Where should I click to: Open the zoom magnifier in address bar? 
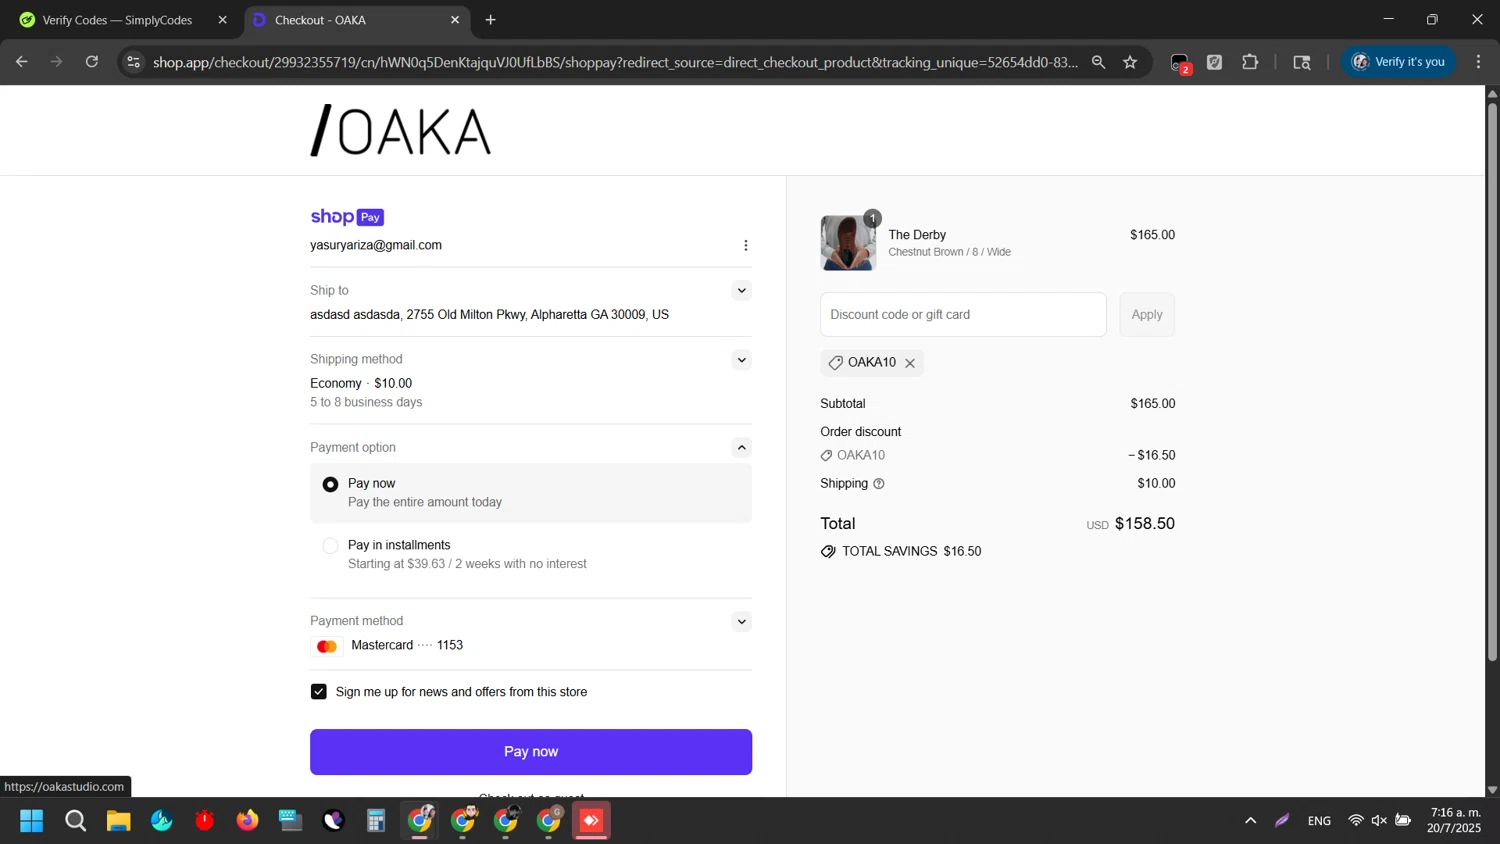(1098, 62)
